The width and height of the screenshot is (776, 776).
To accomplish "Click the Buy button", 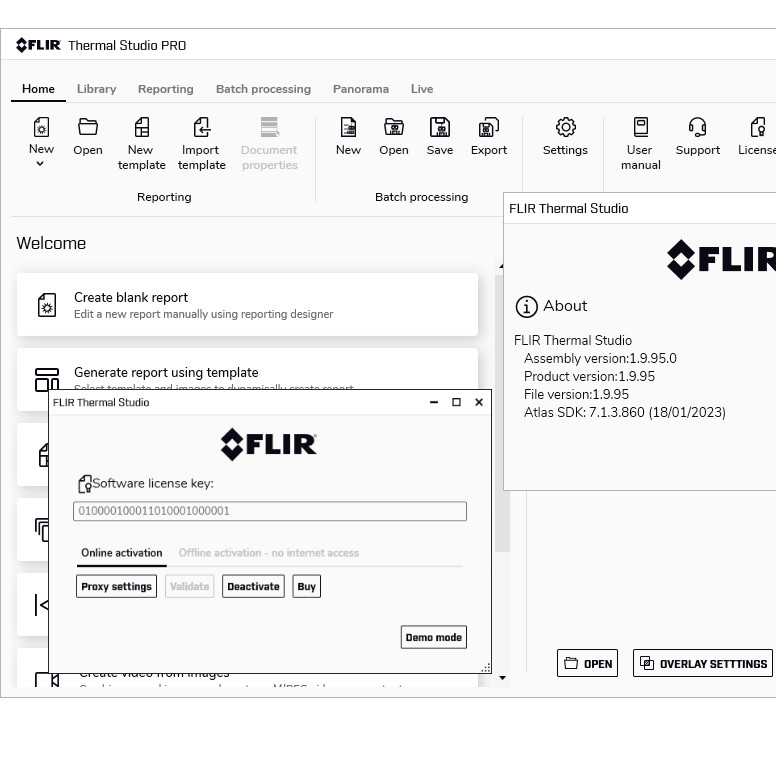I will [x=306, y=586].
